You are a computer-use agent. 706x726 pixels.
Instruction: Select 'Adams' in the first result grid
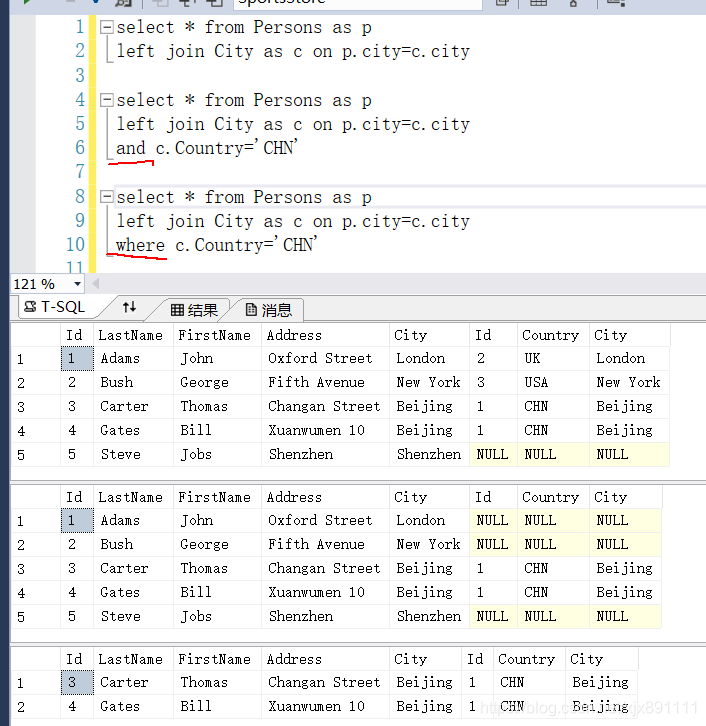point(133,358)
